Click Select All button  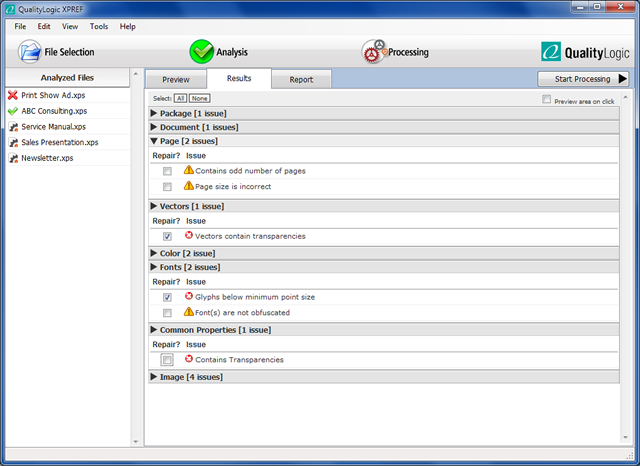(x=180, y=98)
